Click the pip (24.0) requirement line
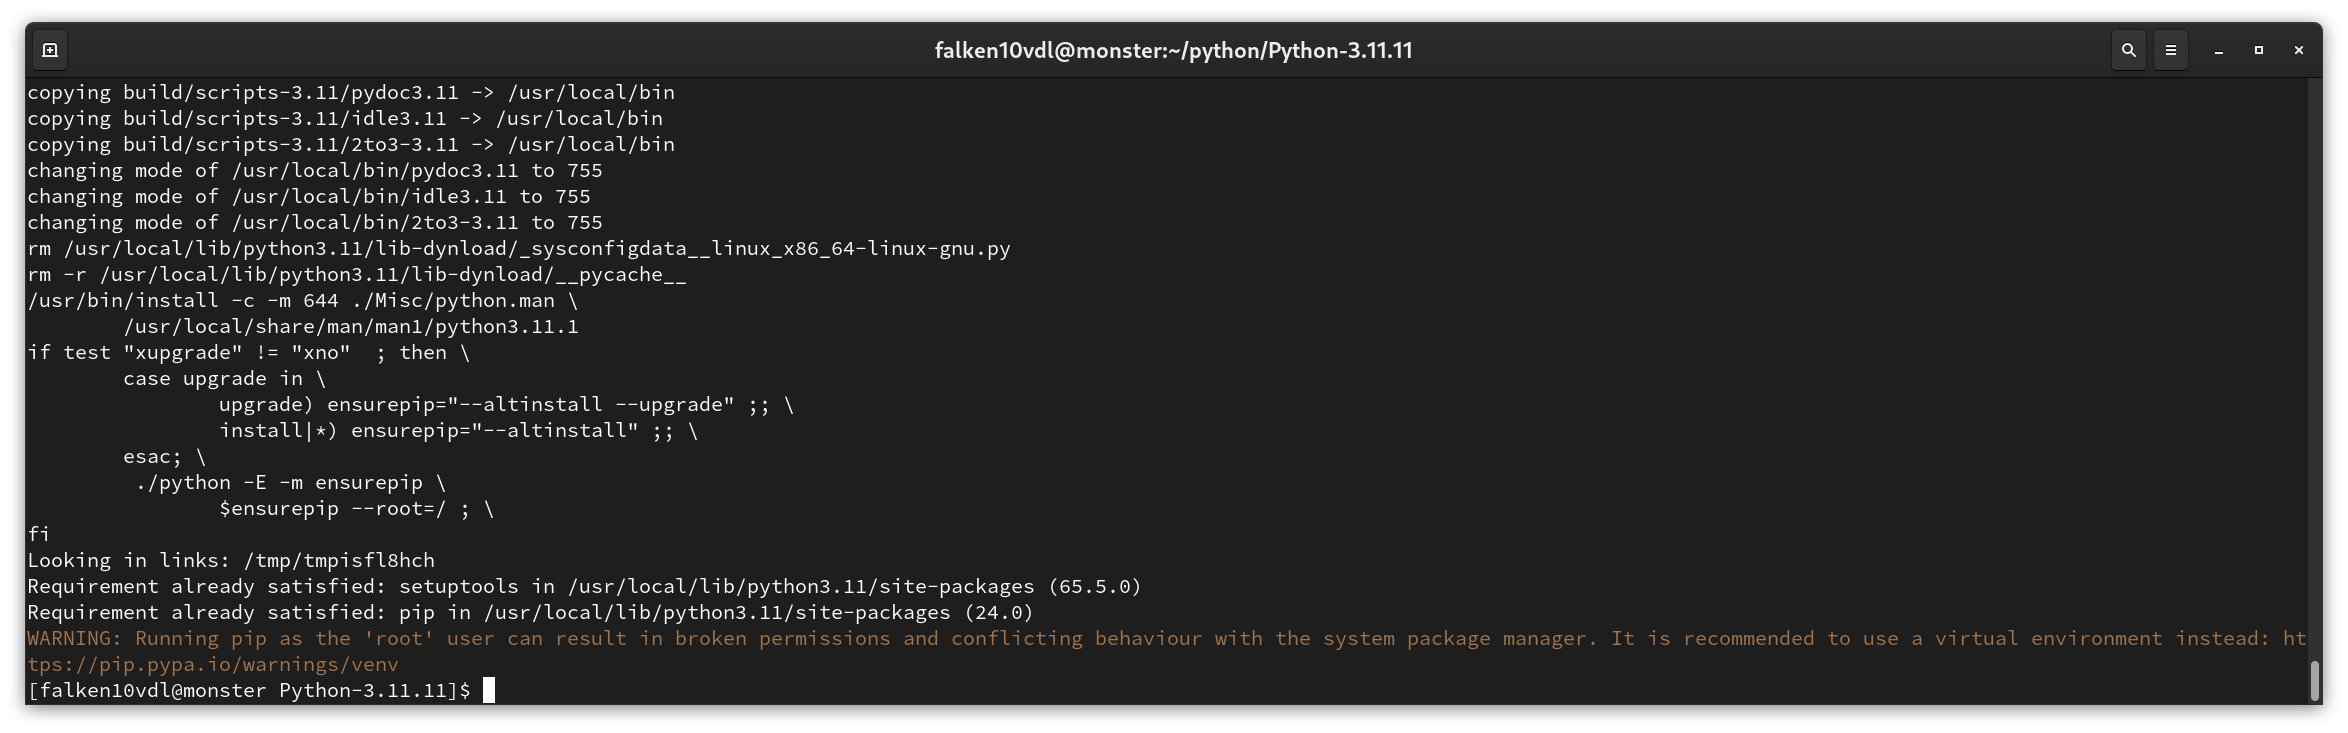Screen dimensions: 2348x733 click(x=530, y=612)
